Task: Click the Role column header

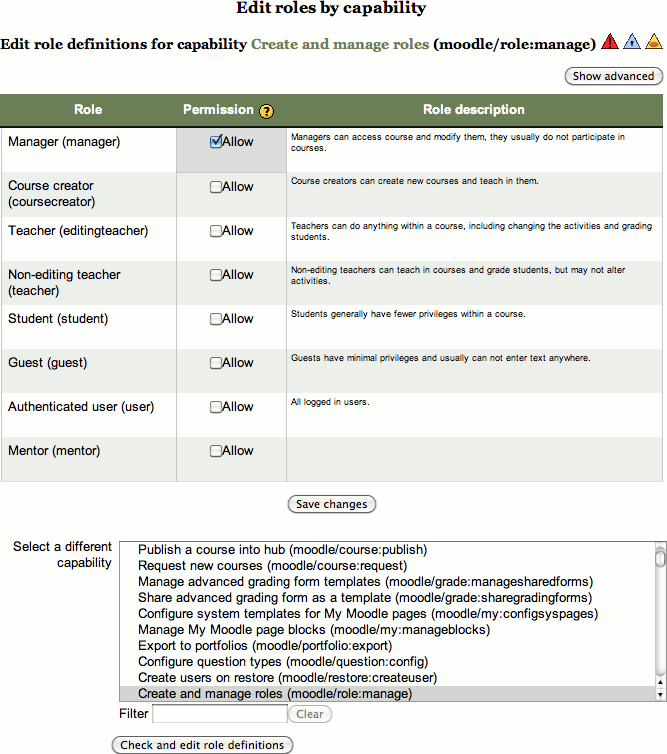Action: coord(88,110)
